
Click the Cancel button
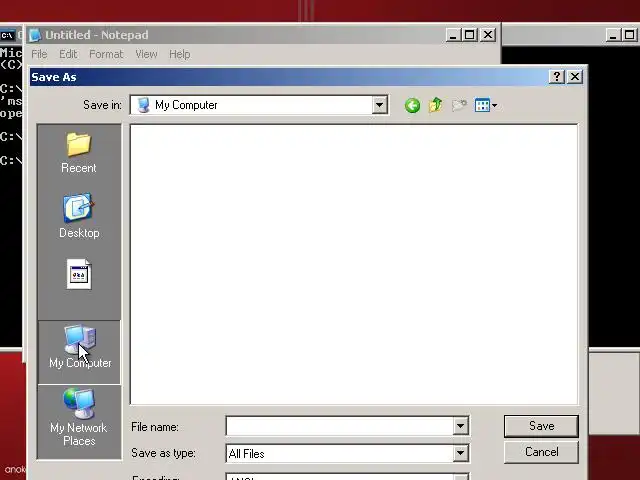pyautogui.click(x=541, y=452)
